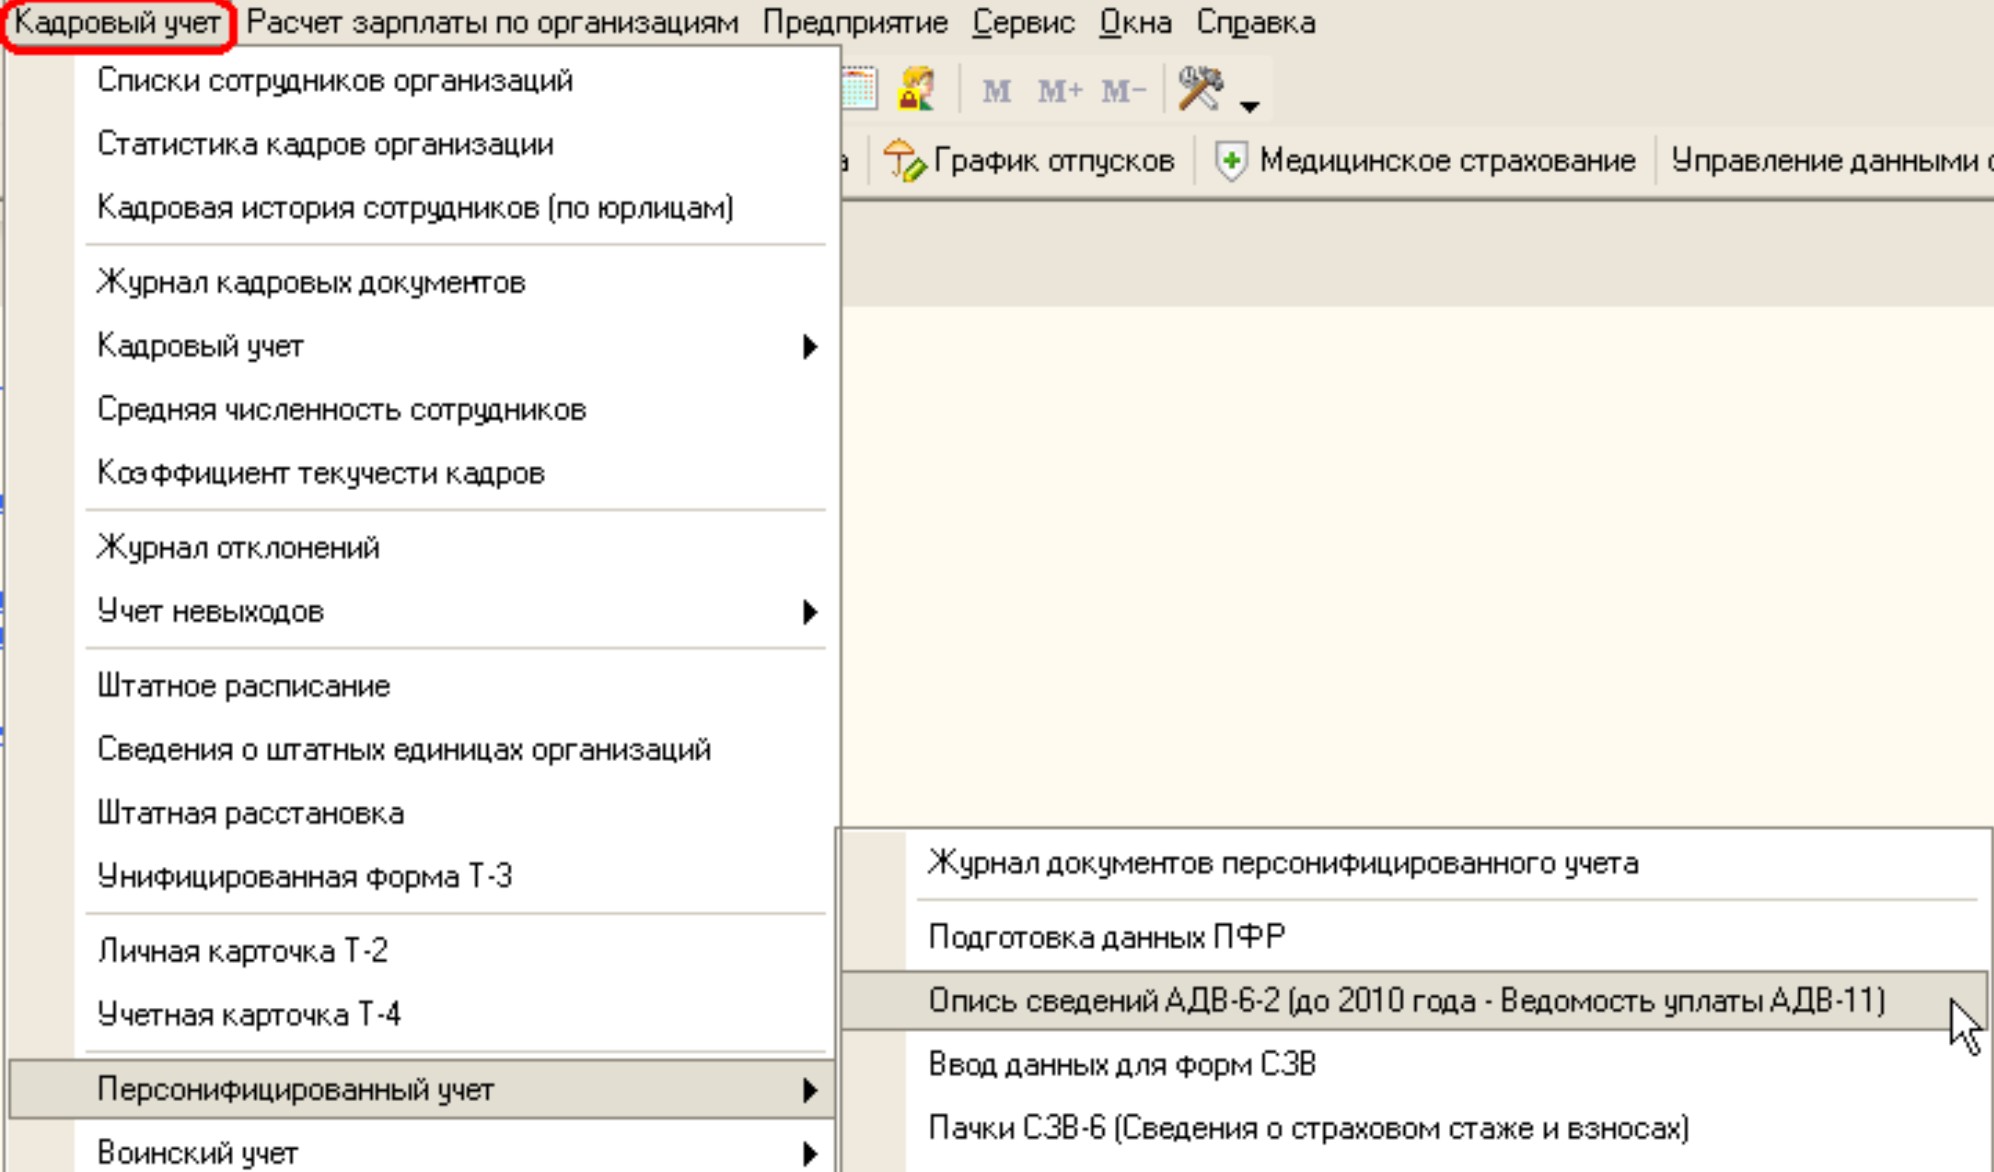Open the Справка menu
This screenshot has height=1172, width=1994.
(x=1255, y=23)
